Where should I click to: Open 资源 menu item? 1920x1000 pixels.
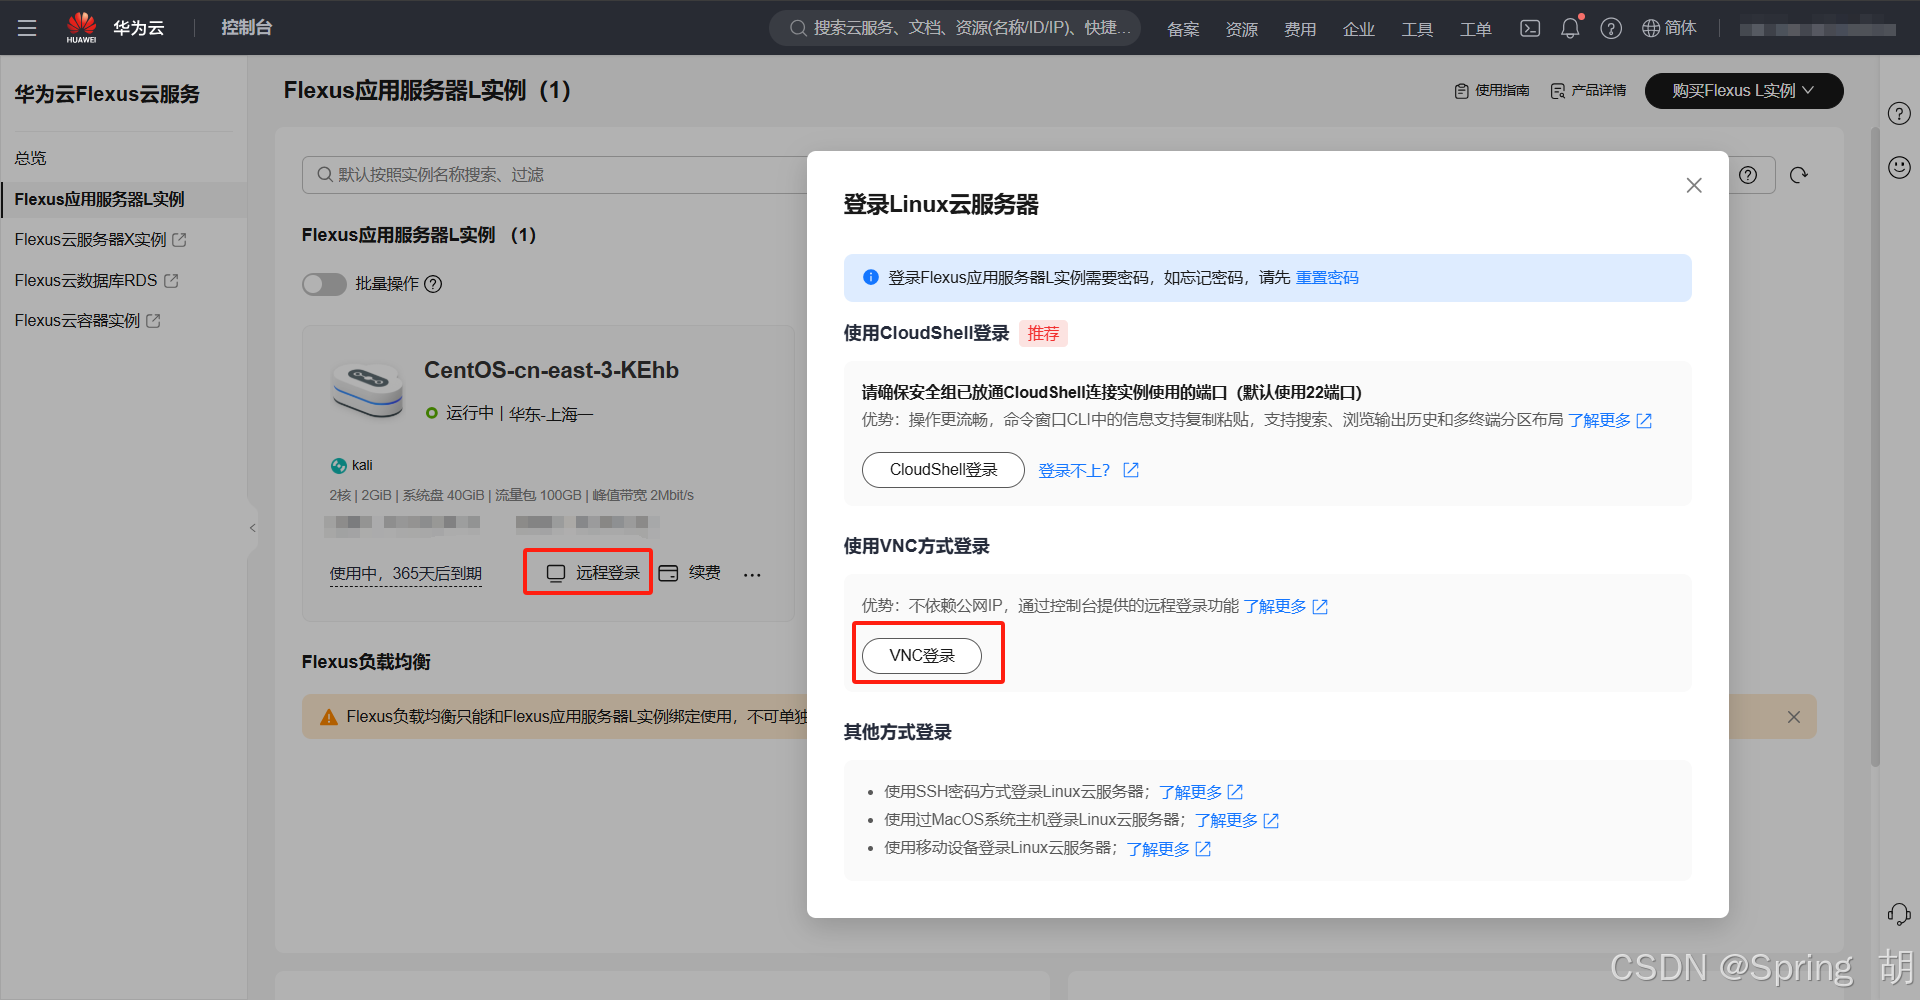click(1242, 29)
